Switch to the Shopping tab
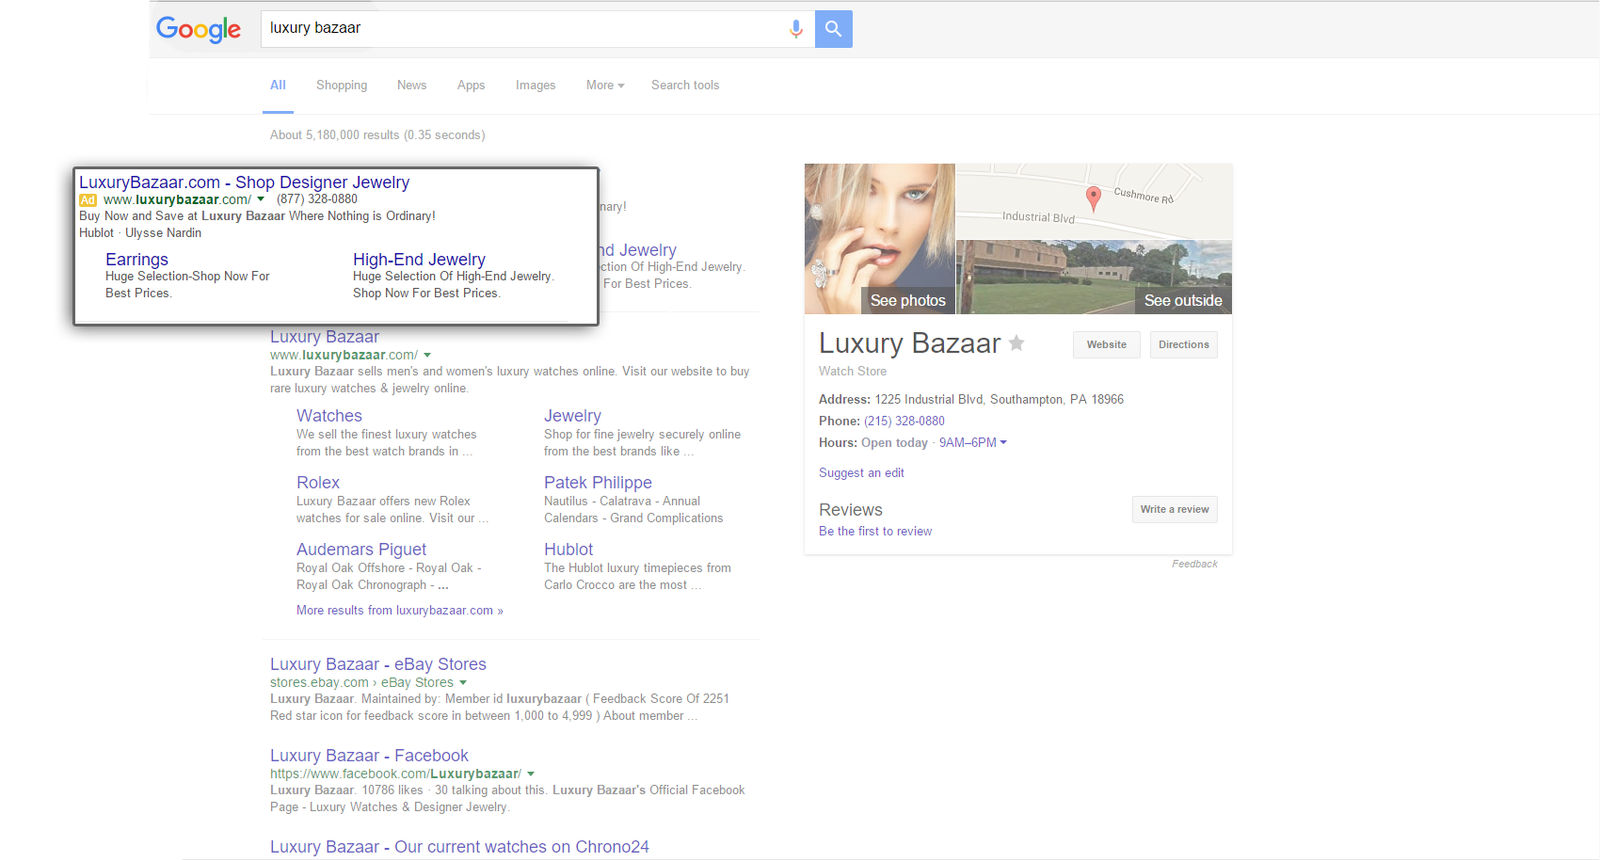 pyautogui.click(x=342, y=85)
